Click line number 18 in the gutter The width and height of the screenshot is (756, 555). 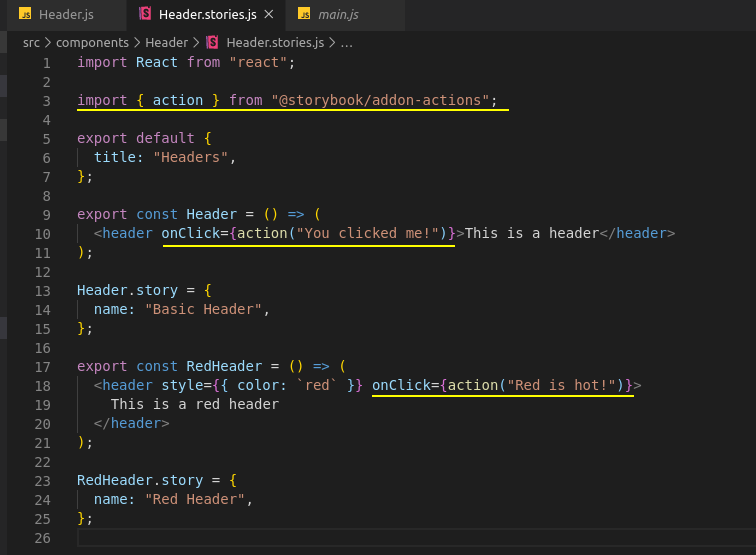pos(42,386)
